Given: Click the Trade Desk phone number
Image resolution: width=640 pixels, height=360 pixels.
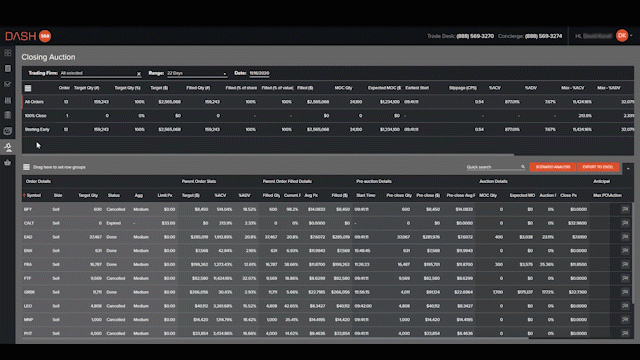Looking at the screenshot, I should pos(475,36).
